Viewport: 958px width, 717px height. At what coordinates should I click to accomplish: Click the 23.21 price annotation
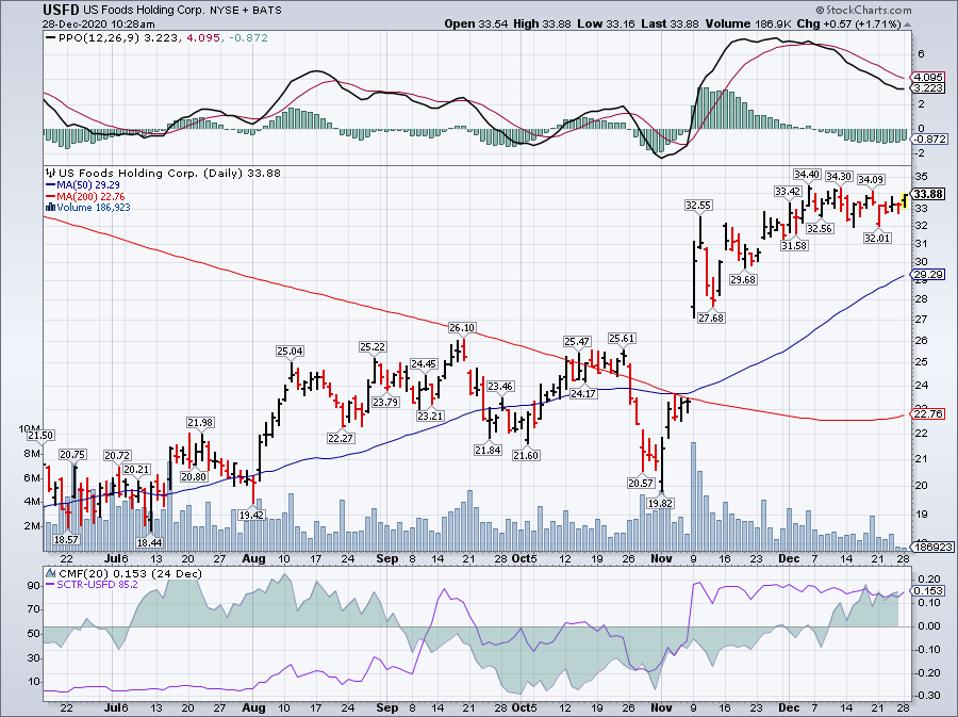(430, 416)
